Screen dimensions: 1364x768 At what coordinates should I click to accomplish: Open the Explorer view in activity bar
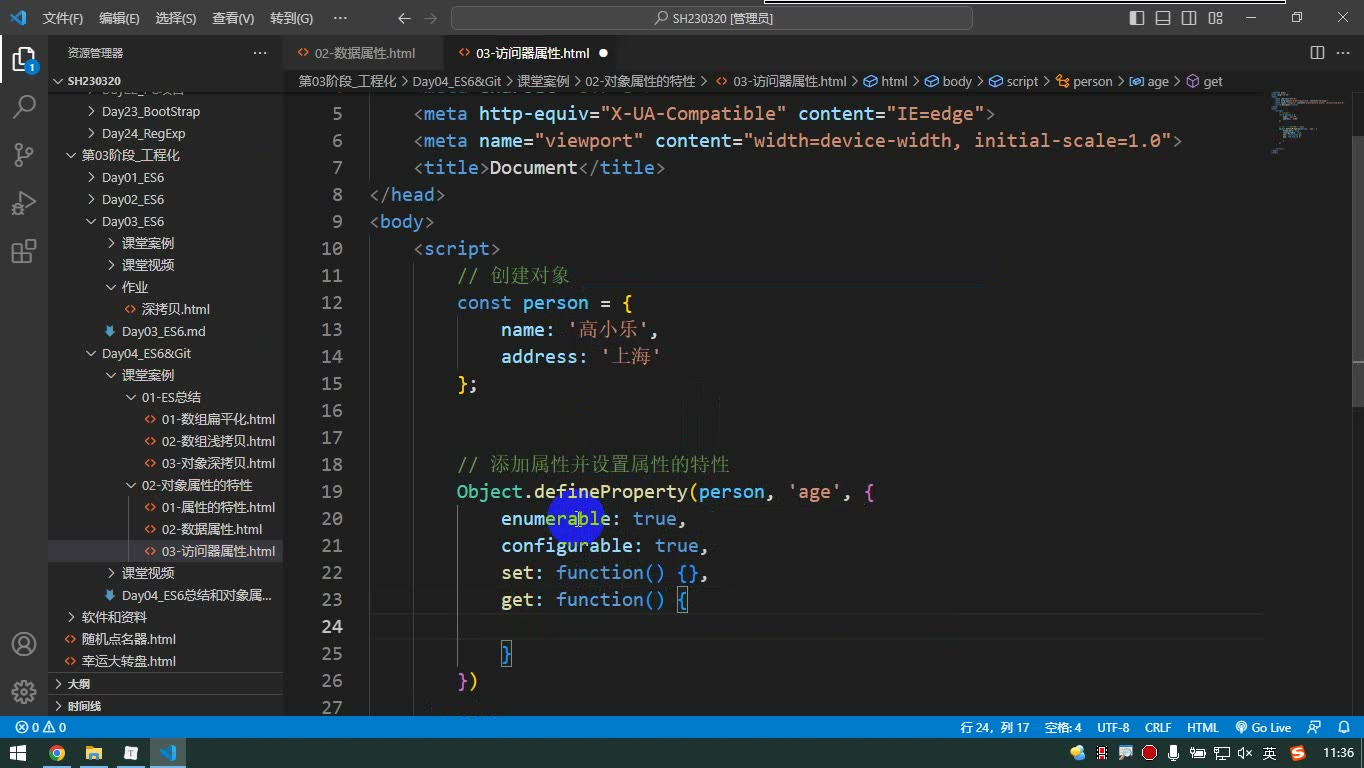click(x=24, y=58)
